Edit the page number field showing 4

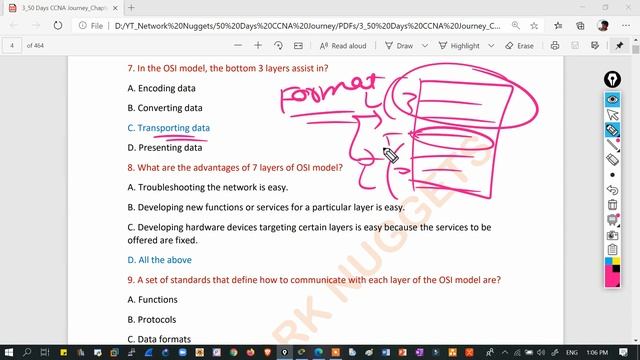12,46
